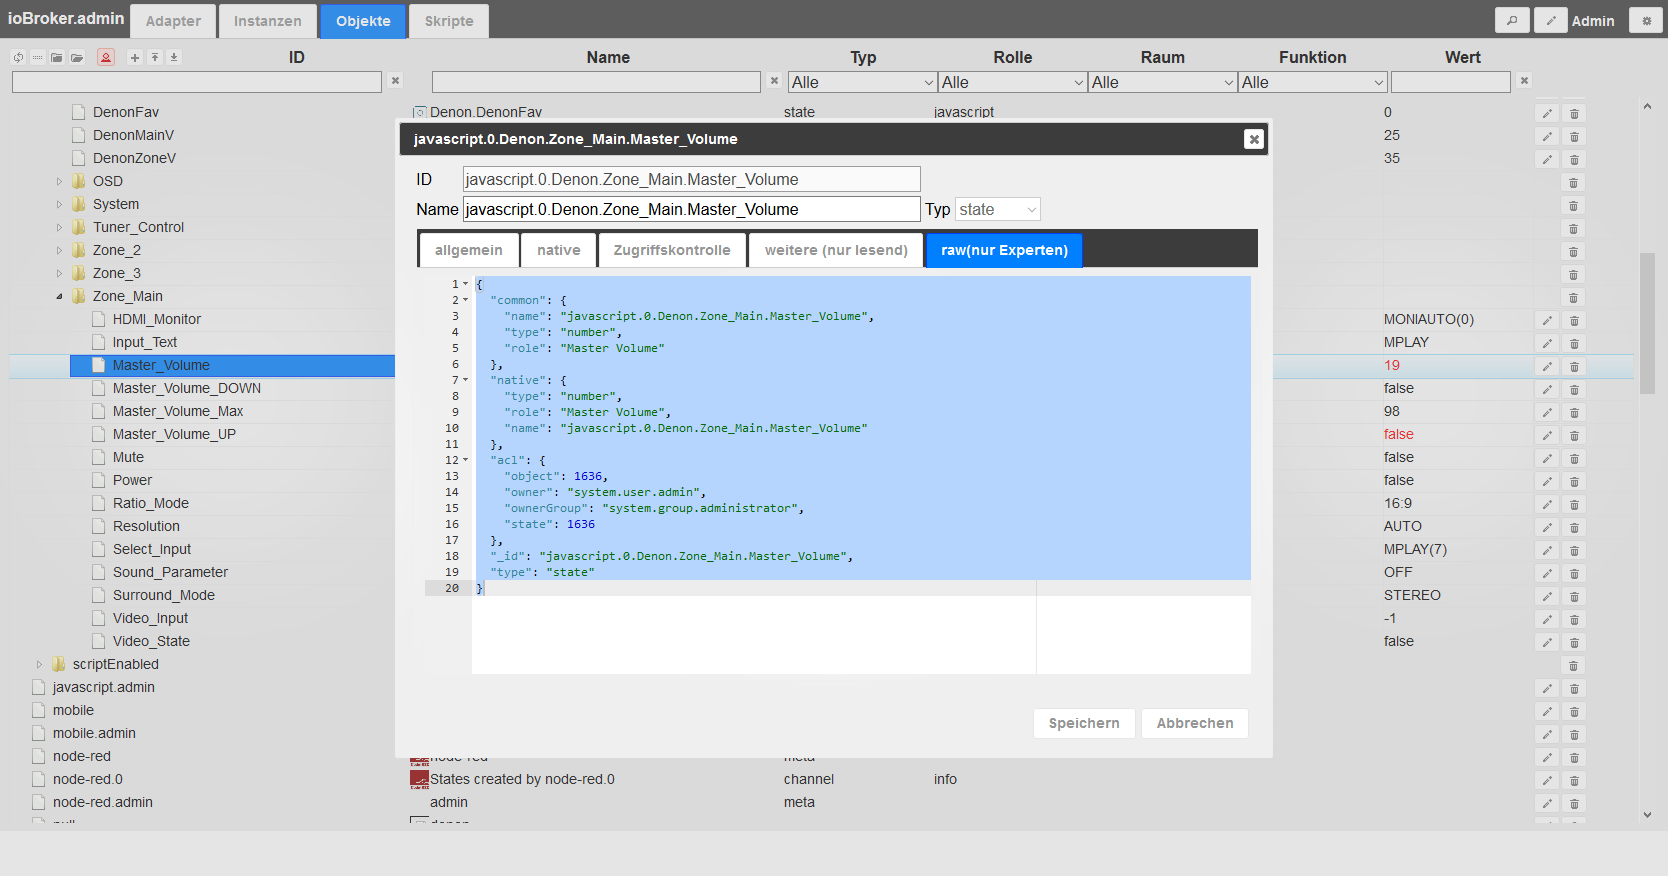Image resolution: width=1668 pixels, height=876 pixels.
Task: Click the download objects arrow icon
Action: pyautogui.click(x=174, y=58)
